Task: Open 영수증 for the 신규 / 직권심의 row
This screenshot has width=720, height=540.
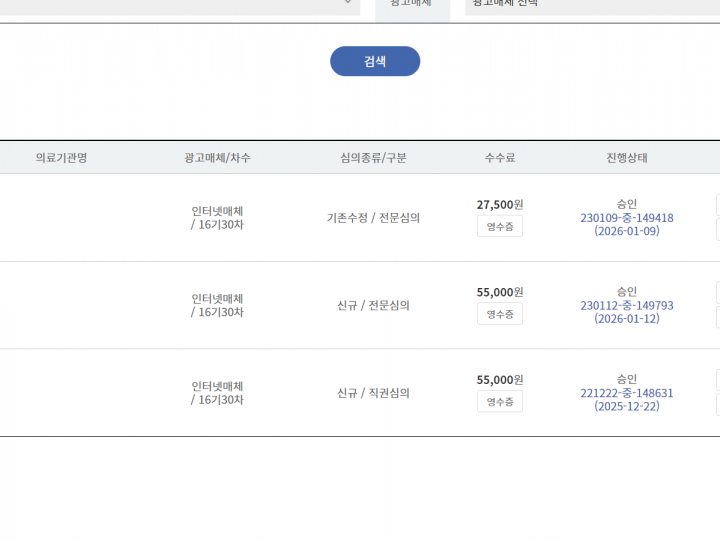Action: [x=499, y=401]
